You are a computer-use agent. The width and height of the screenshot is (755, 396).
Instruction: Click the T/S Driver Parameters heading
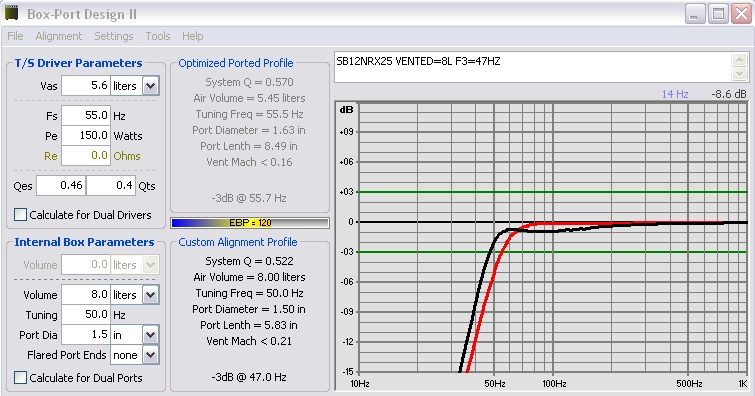[78, 63]
